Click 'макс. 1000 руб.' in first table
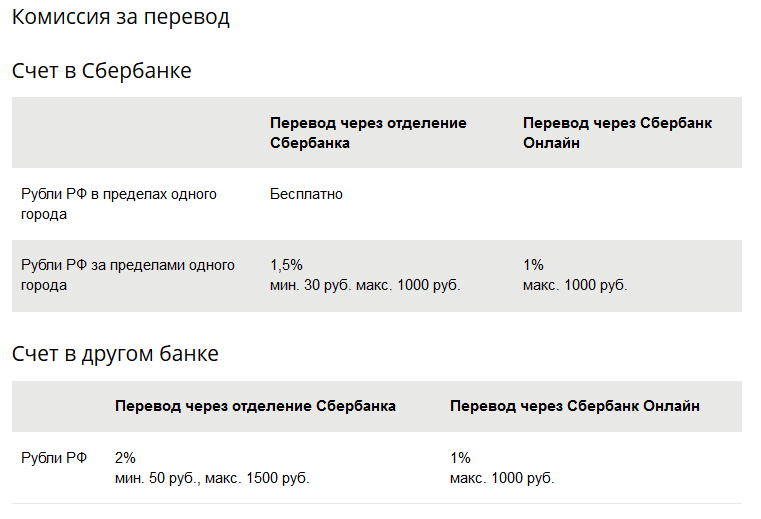The height and width of the screenshot is (519, 761). pos(575,285)
